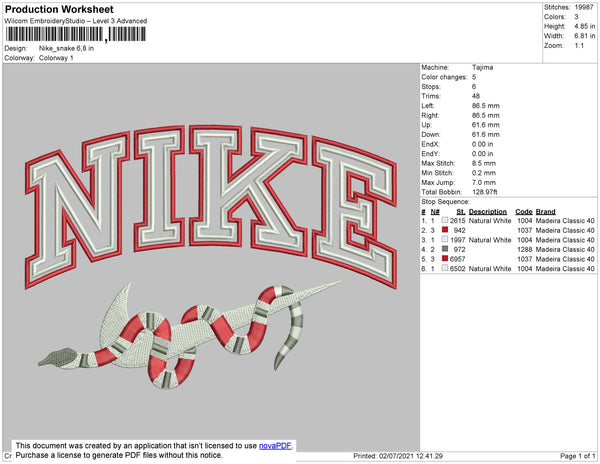This screenshot has width=600, height=464.
Task: Select 'Wilcom EmbroideryStudio – Level 3 Advanced' text
Action: click(x=76, y=21)
